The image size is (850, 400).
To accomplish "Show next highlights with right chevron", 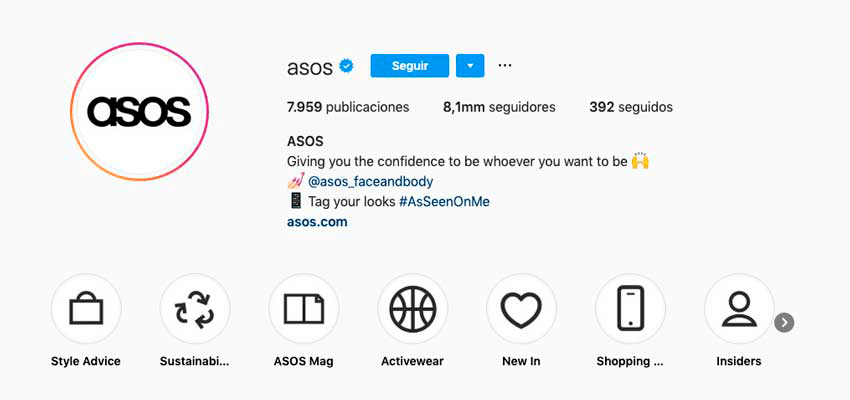I will tap(784, 323).
